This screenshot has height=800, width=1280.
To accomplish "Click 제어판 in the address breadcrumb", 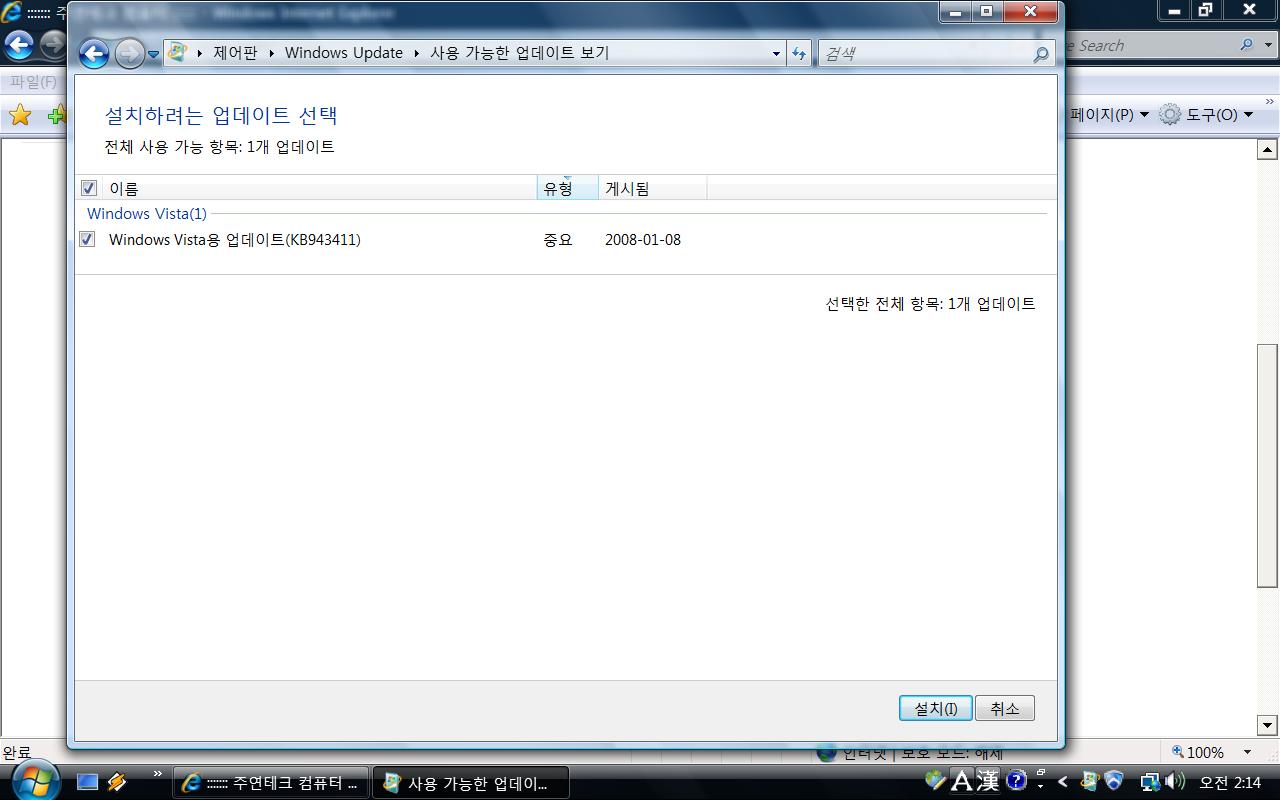I will 235,53.
